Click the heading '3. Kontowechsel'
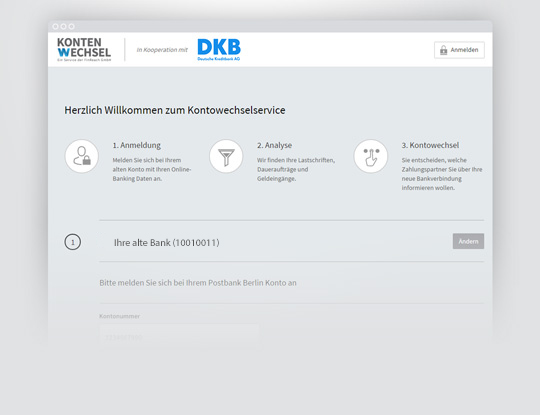Image resolution: width=540 pixels, height=415 pixels. coord(430,145)
